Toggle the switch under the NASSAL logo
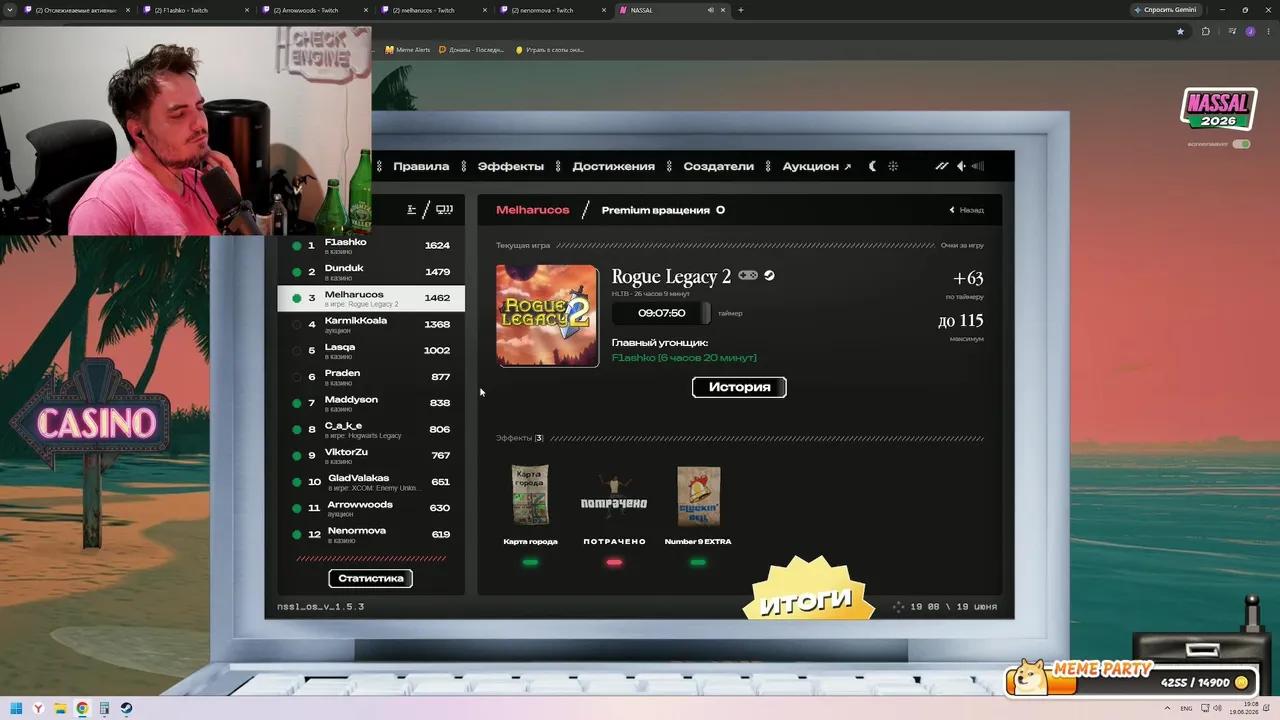Viewport: 1280px width, 720px height. [x=1241, y=144]
